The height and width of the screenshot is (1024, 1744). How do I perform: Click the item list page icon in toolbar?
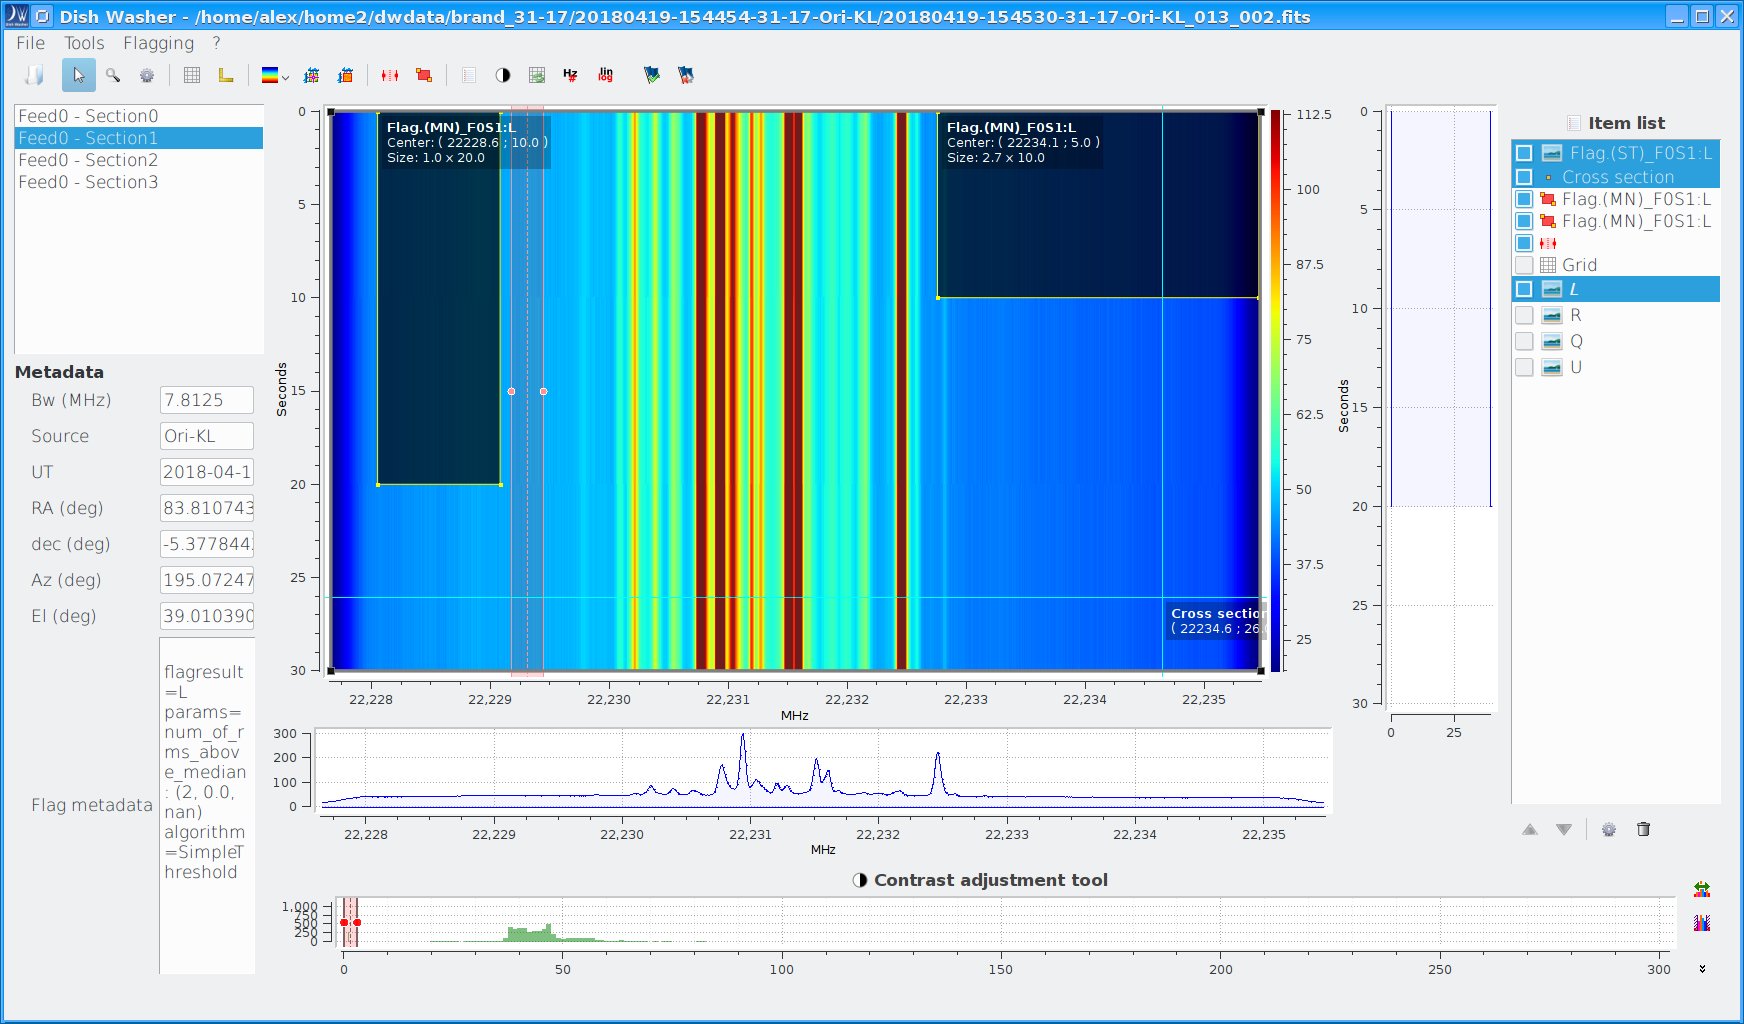pyautogui.click(x=469, y=75)
